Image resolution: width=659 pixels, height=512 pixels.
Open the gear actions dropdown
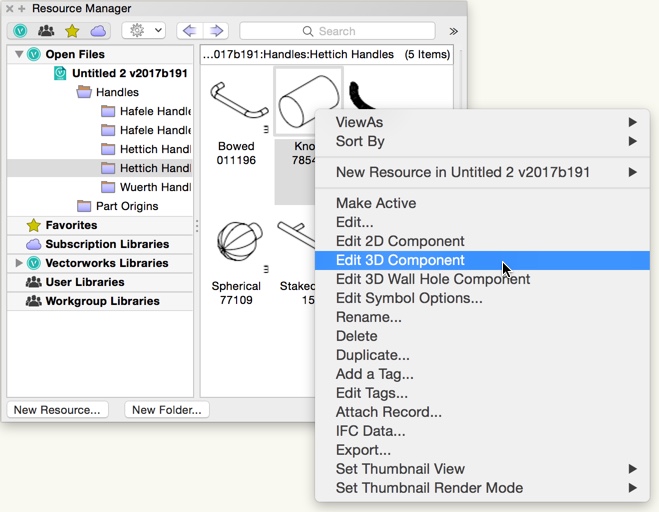point(143,30)
